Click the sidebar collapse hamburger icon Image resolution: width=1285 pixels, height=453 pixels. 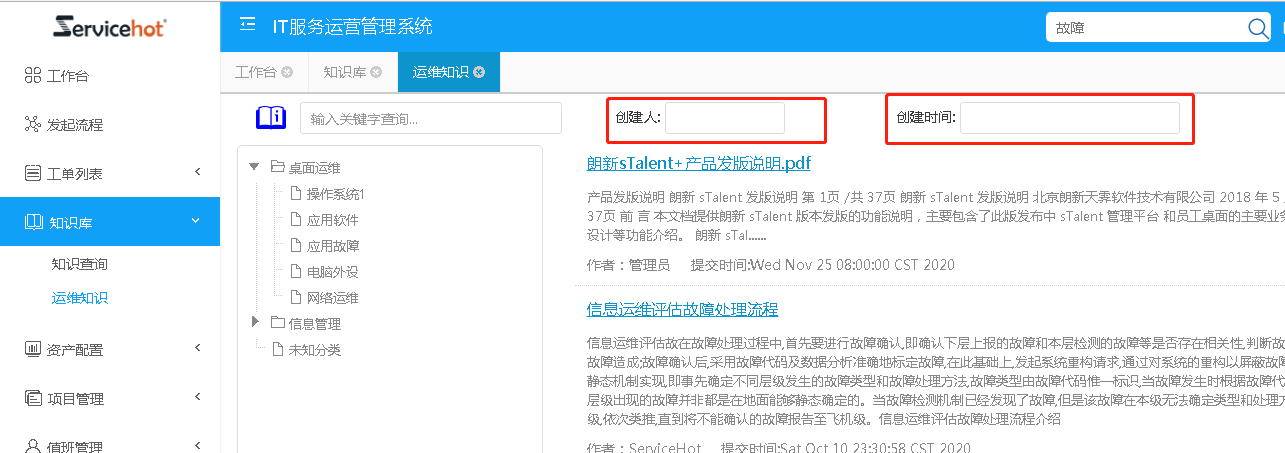pyautogui.click(x=247, y=26)
